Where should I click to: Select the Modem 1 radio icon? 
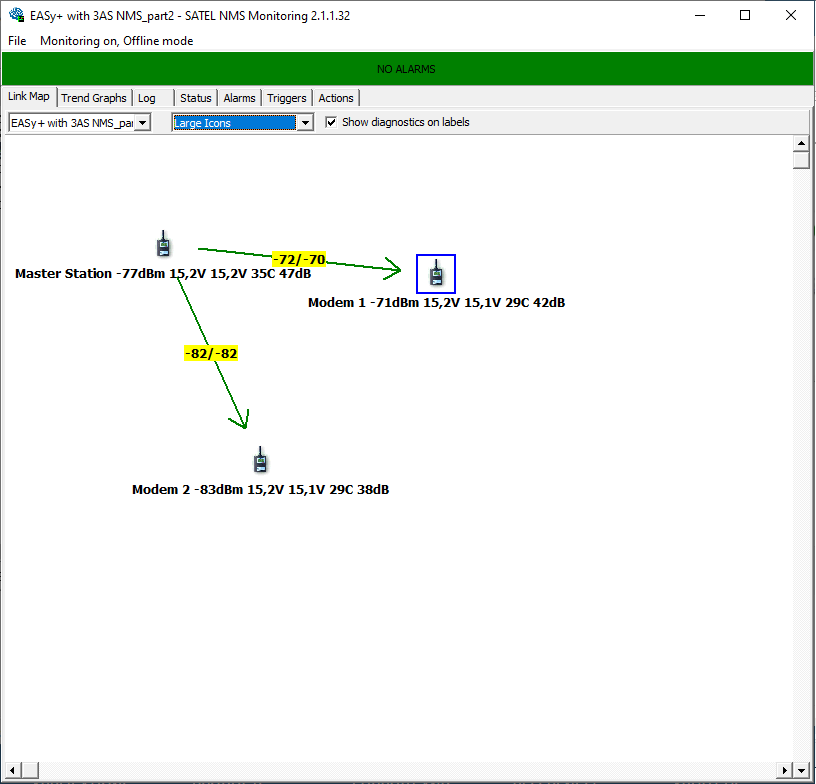pos(436,273)
